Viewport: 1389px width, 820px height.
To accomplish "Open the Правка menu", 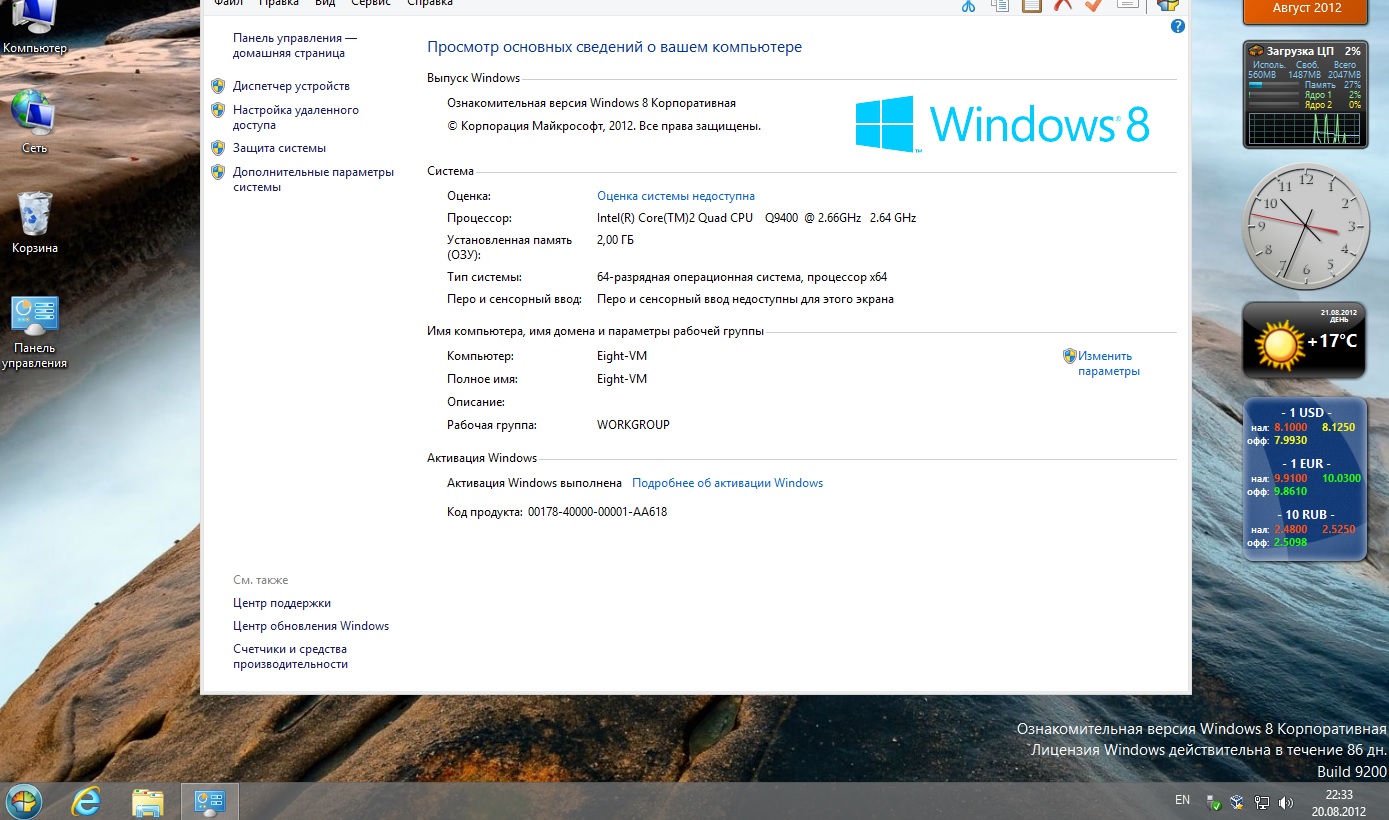I will click(279, 3).
